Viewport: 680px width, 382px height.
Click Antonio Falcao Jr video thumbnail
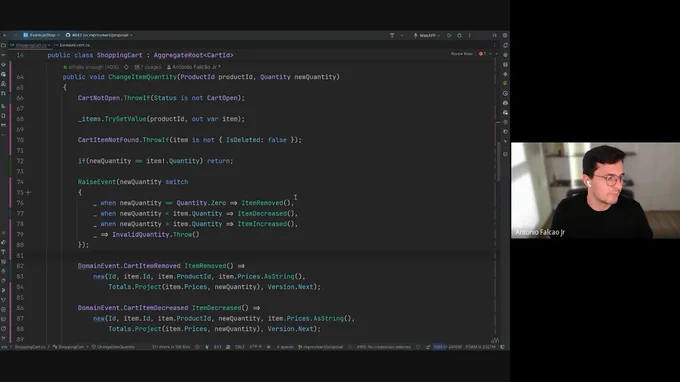(595, 190)
